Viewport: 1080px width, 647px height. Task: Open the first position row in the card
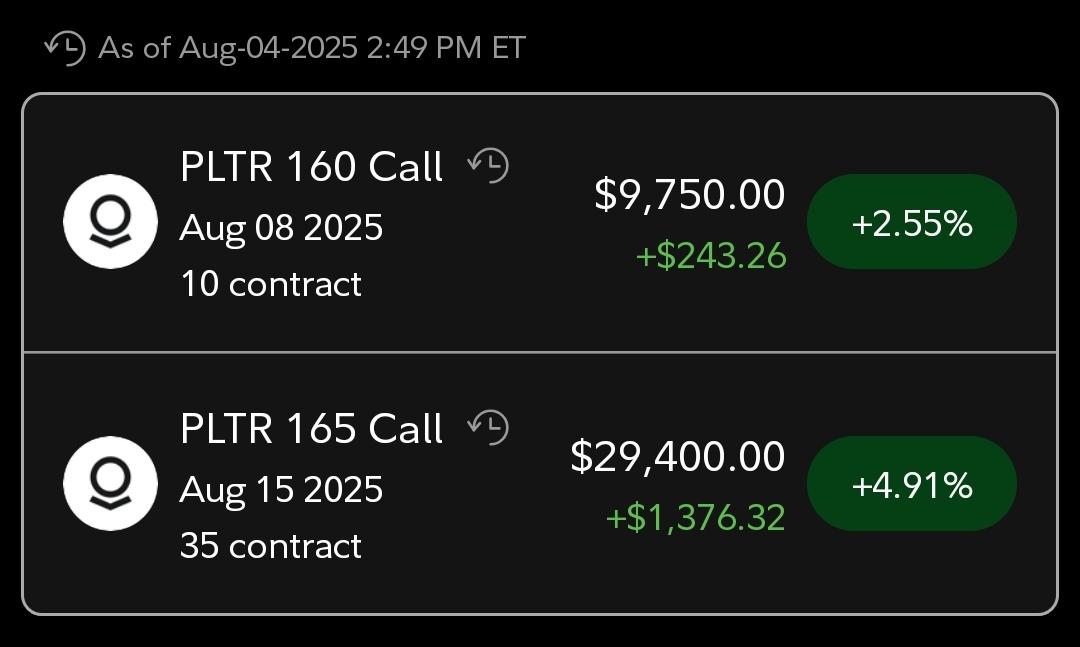(540, 223)
